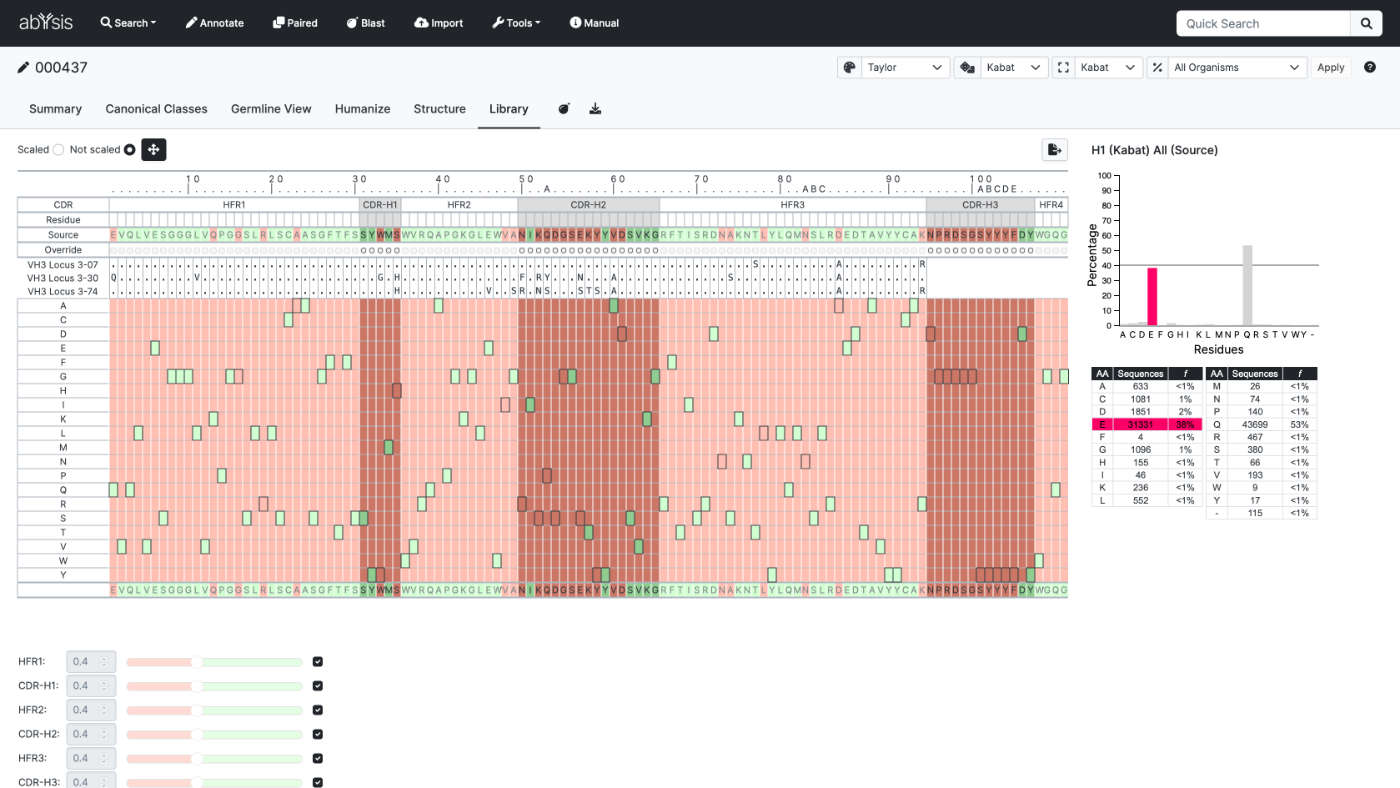Click the D row showing 1851 sequences

coord(1147,411)
